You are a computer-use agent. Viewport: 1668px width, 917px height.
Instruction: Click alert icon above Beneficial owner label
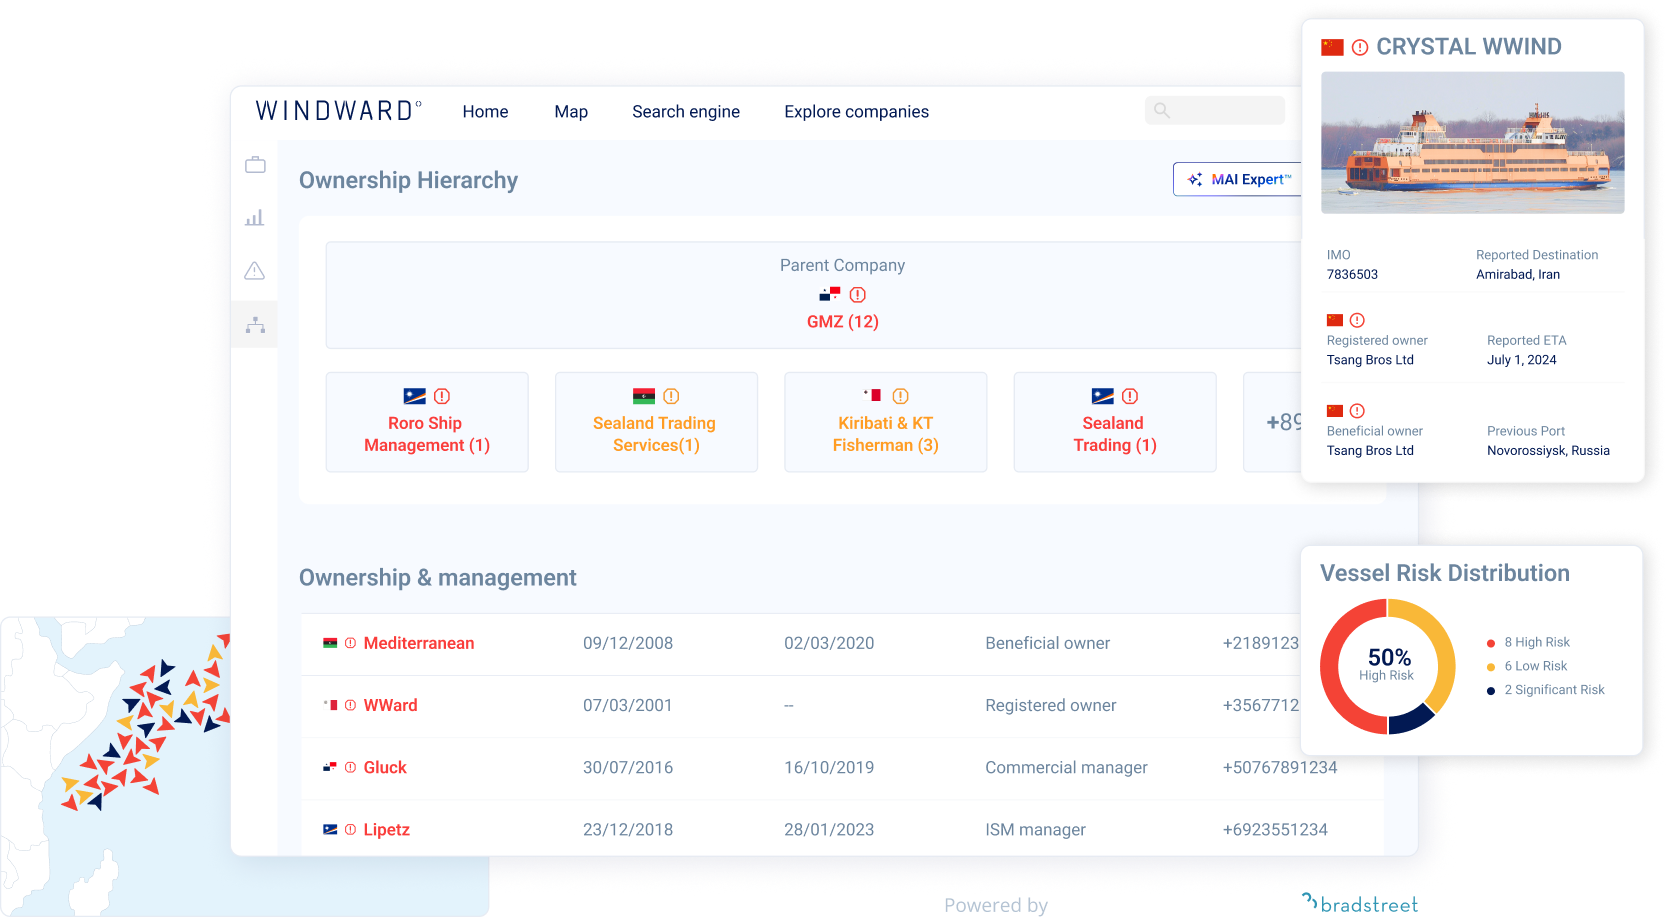(1357, 410)
